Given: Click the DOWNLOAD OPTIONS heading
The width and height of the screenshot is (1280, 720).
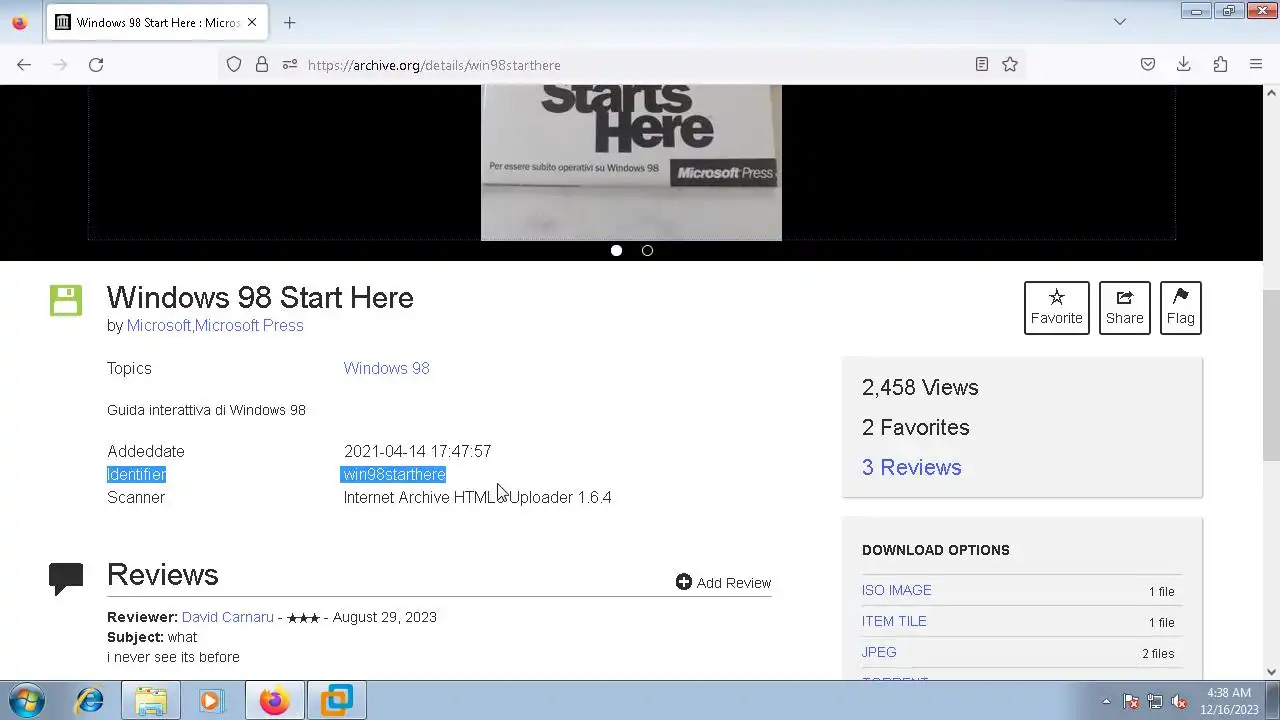Looking at the screenshot, I should click(x=936, y=550).
